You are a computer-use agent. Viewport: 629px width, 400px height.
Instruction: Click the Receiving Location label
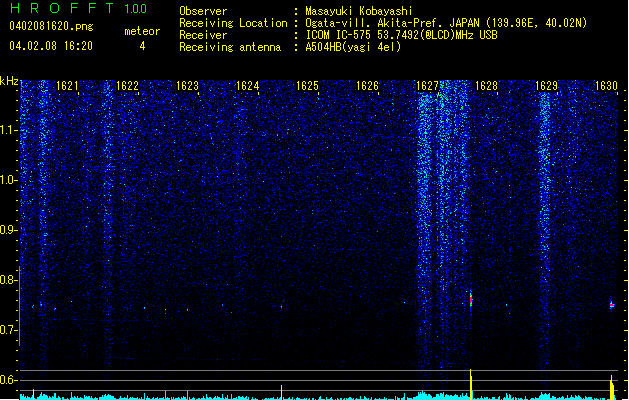[233, 23]
